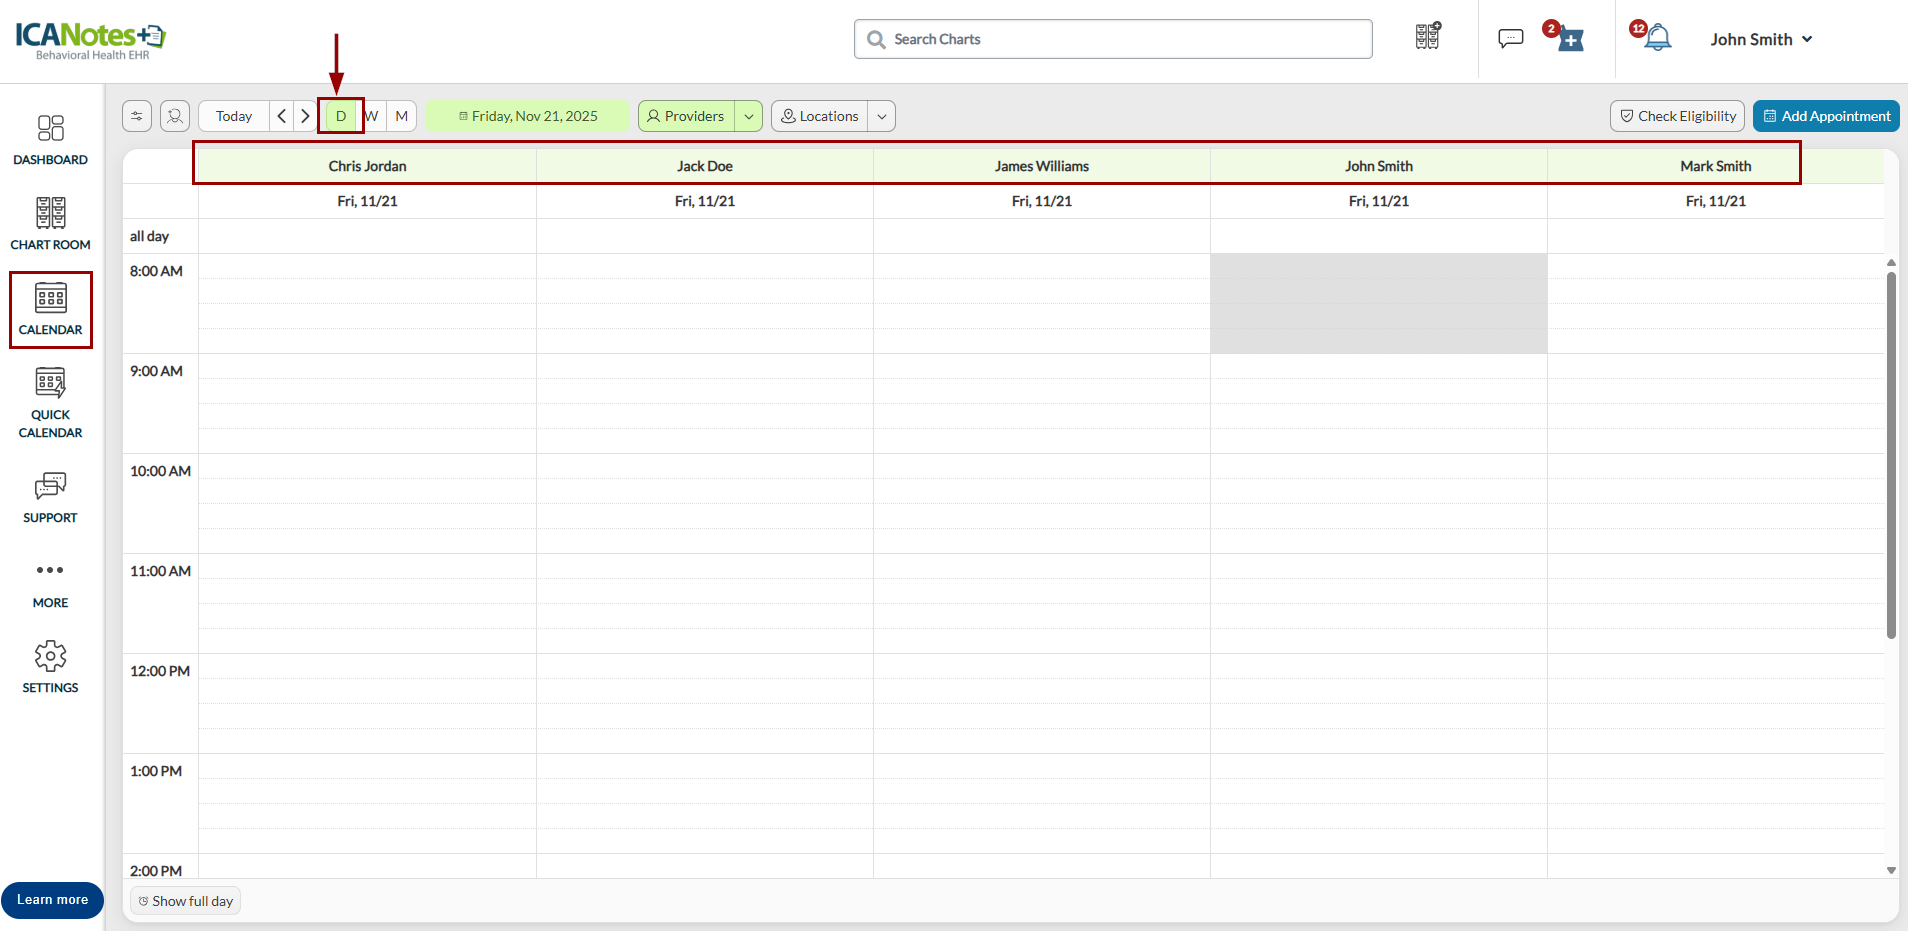Open the More menu in the sidebar
The height and width of the screenshot is (931, 1908).
point(50,583)
